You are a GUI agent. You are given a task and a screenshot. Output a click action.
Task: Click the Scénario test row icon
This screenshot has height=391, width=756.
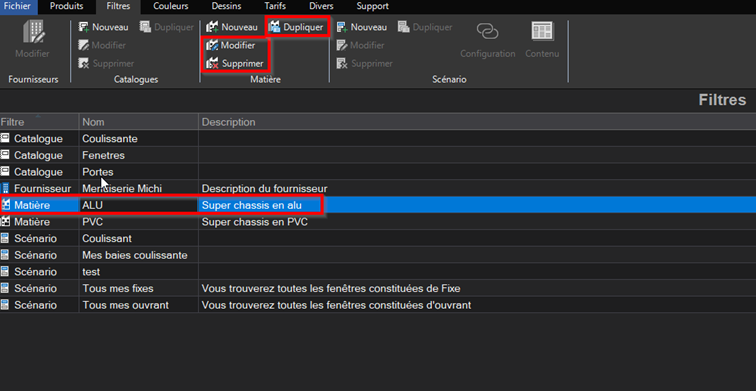coord(5,272)
